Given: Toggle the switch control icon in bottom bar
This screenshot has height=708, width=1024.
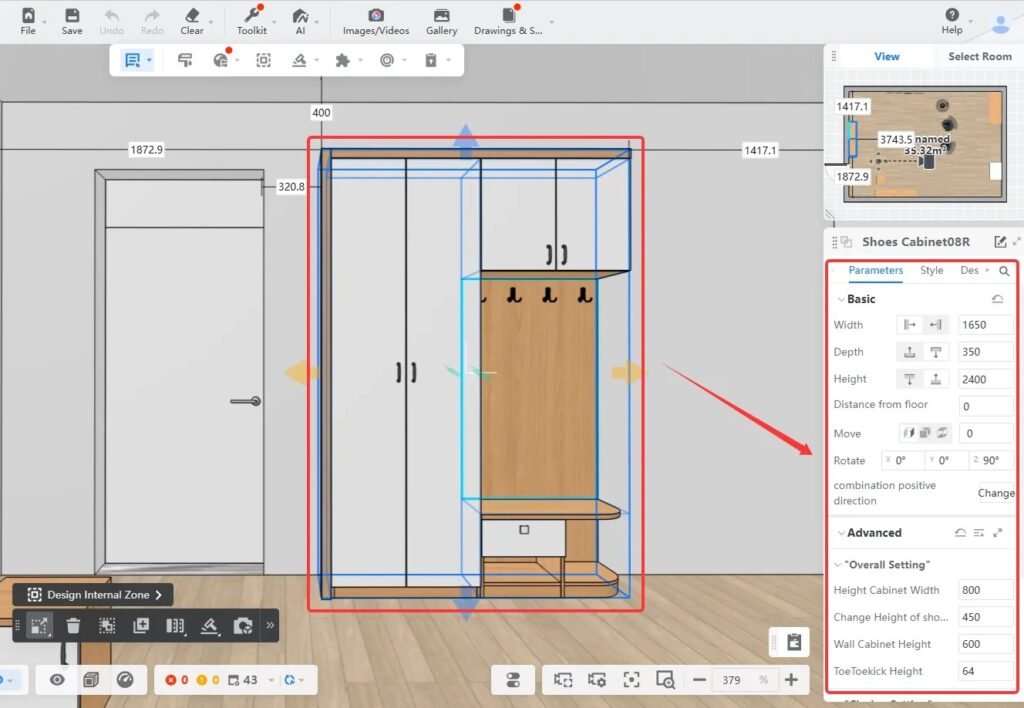Looking at the screenshot, I should pyautogui.click(x=514, y=680).
